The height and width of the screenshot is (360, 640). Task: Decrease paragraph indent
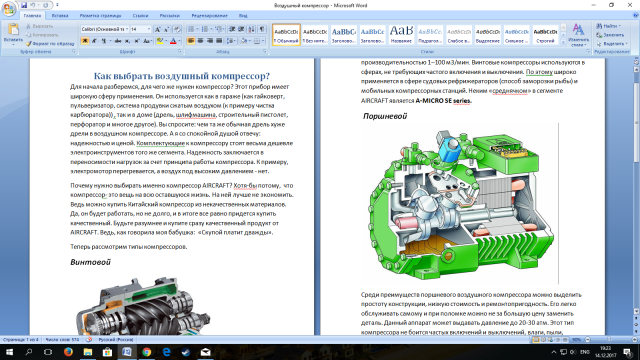click(232, 29)
